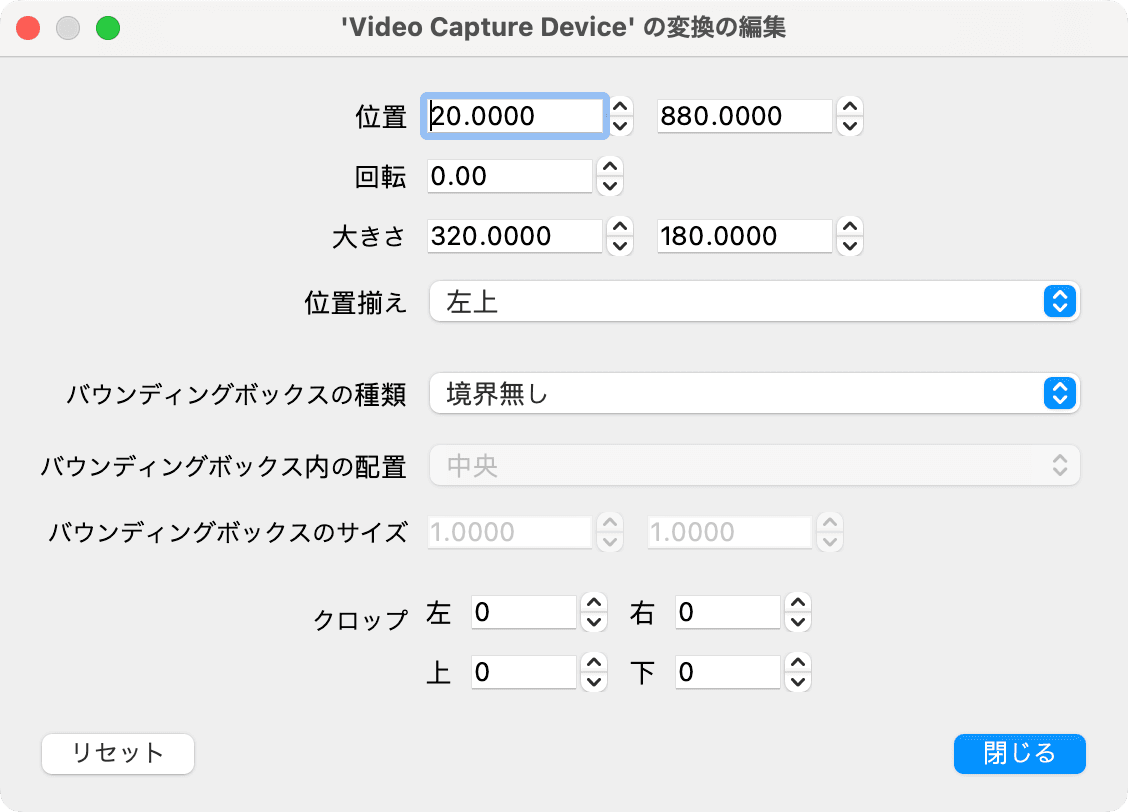The width and height of the screenshot is (1128, 812).
Task: Click the 位置 Y field showing 880.0000
Action: (x=745, y=116)
